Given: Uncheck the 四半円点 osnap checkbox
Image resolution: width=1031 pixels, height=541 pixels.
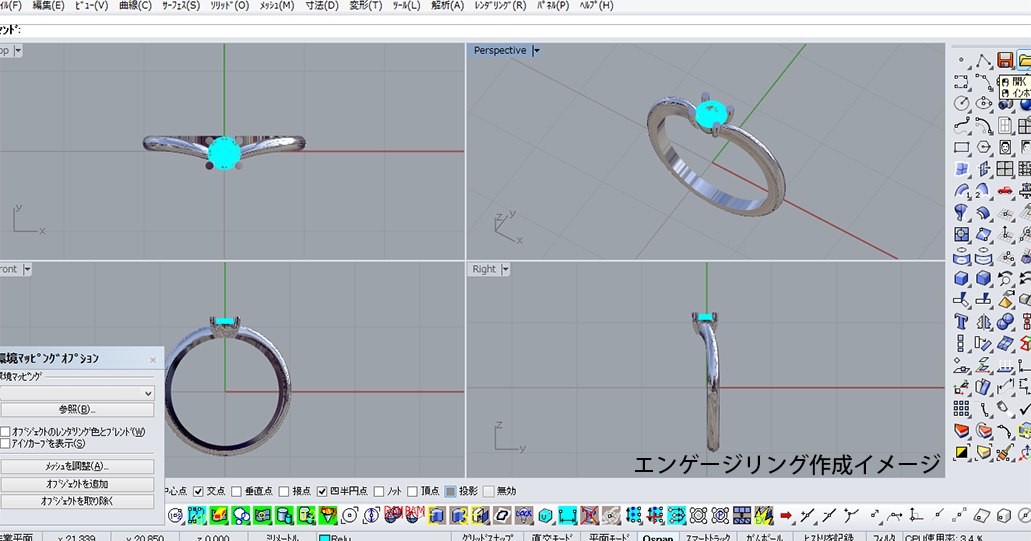Looking at the screenshot, I should coord(323,491).
